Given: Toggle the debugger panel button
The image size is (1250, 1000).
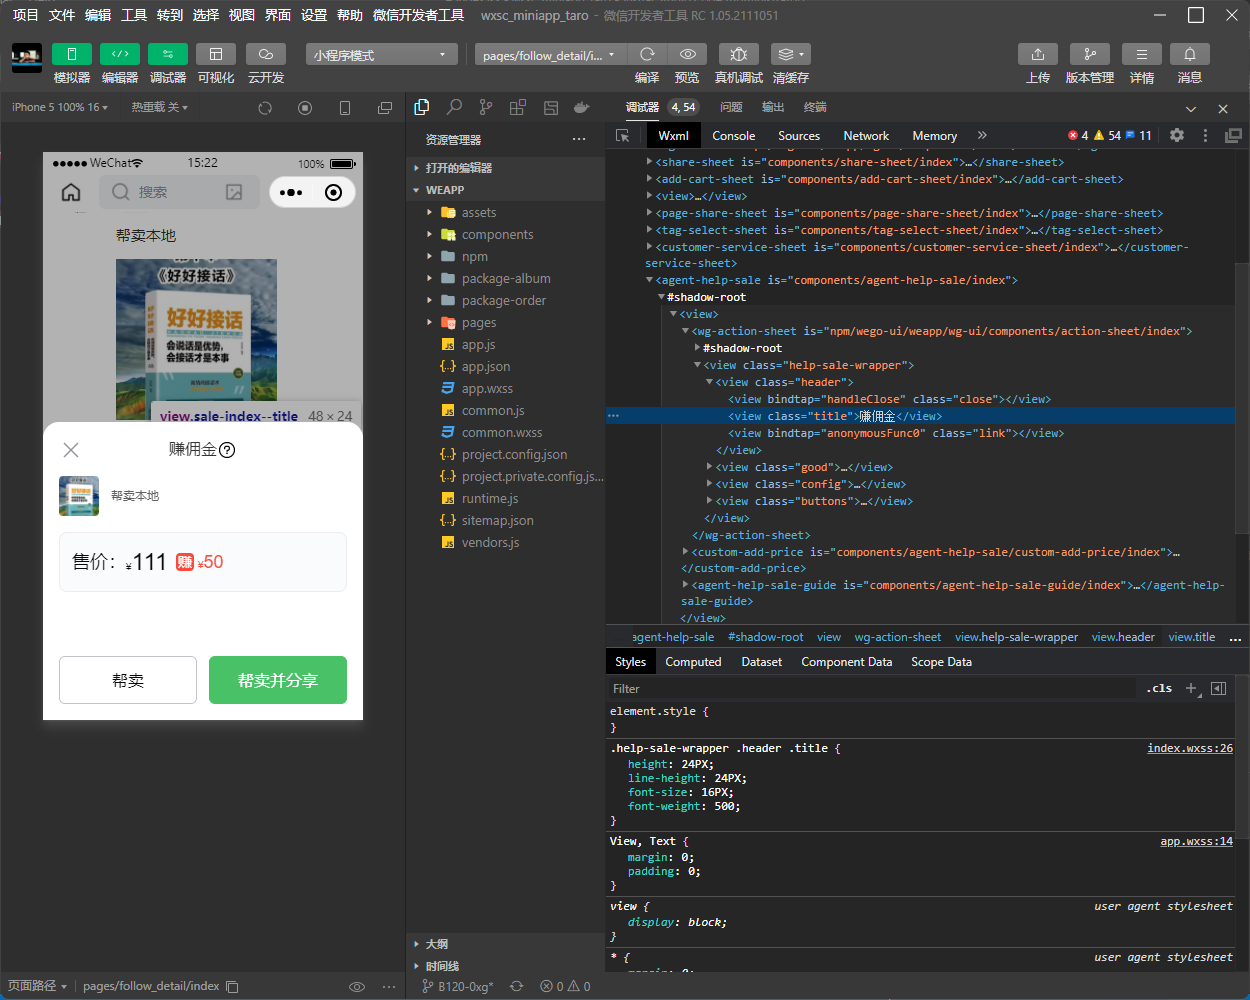Looking at the screenshot, I should click(x=168, y=54).
